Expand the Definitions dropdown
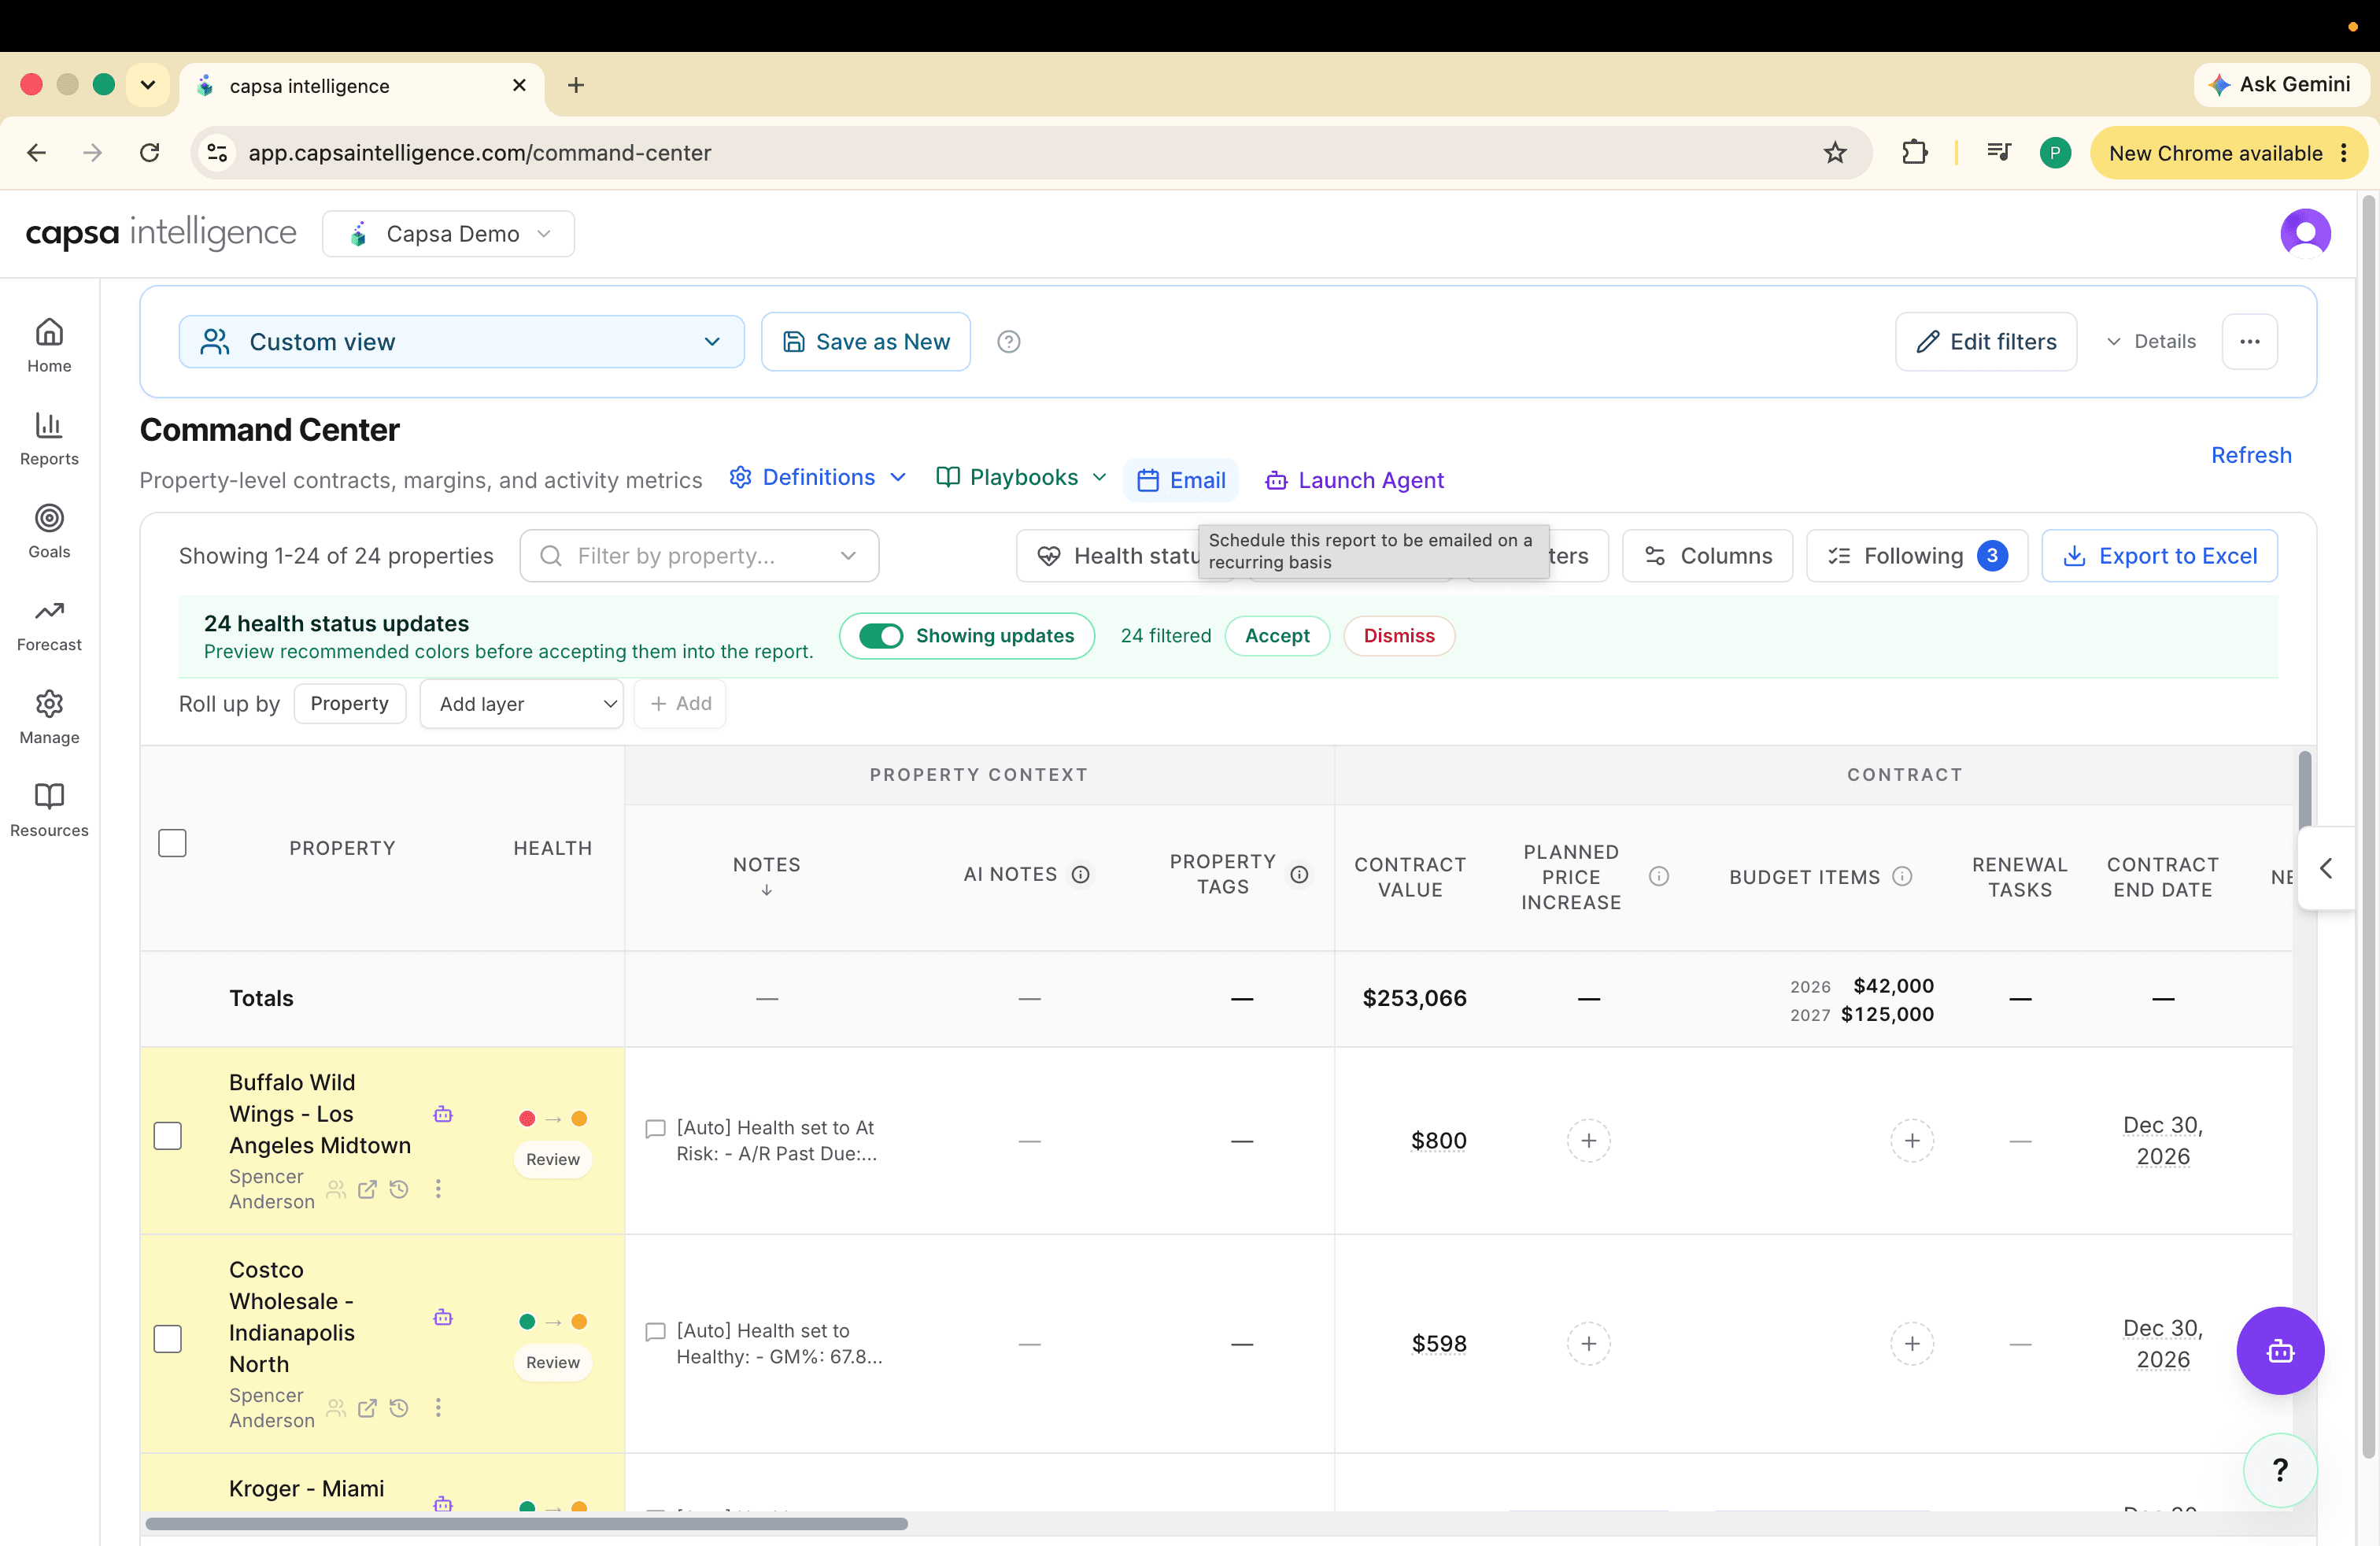 pyautogui.click(x=817, y=478)
